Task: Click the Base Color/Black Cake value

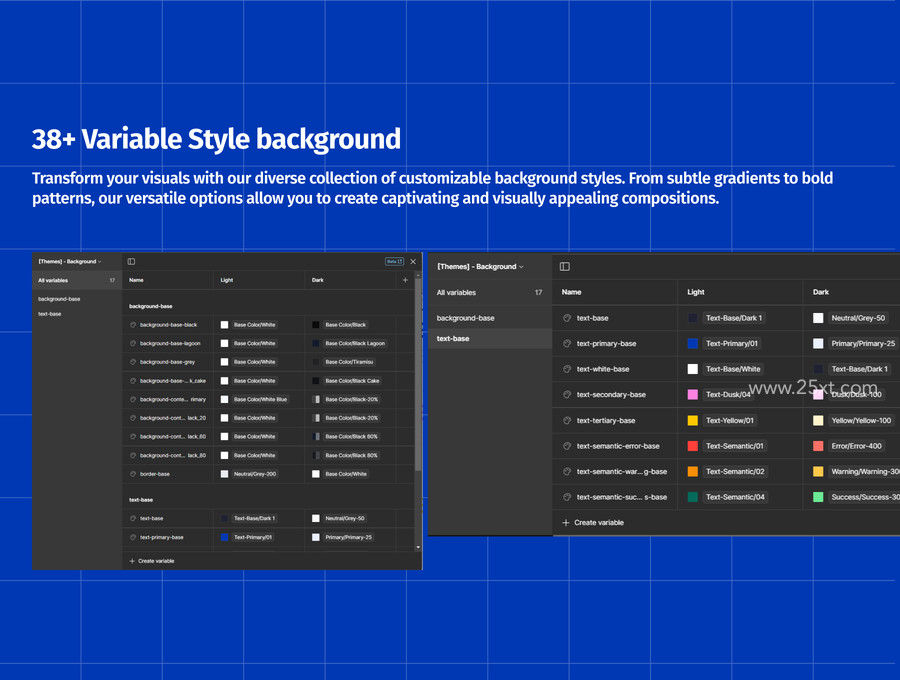Action: pyautogui.click(x=352, y=380)
